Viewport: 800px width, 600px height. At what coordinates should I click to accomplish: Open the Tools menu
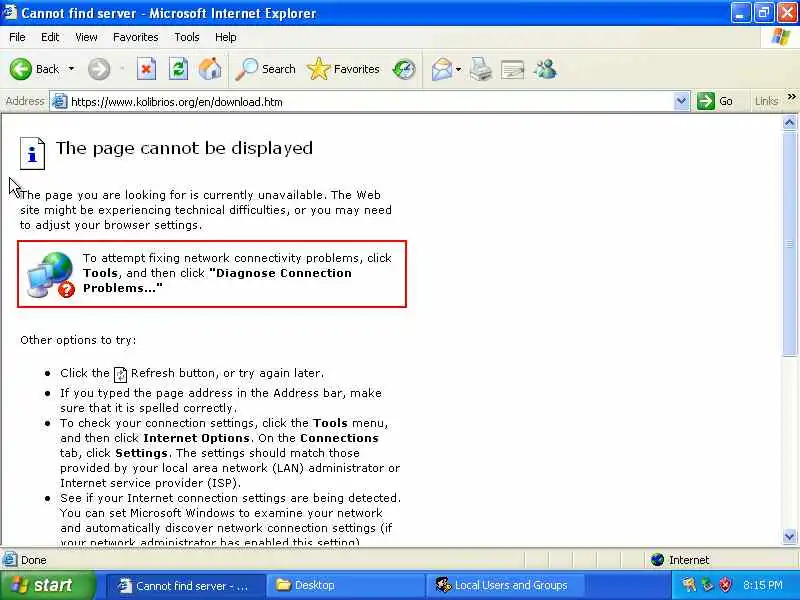coord(187,37)
